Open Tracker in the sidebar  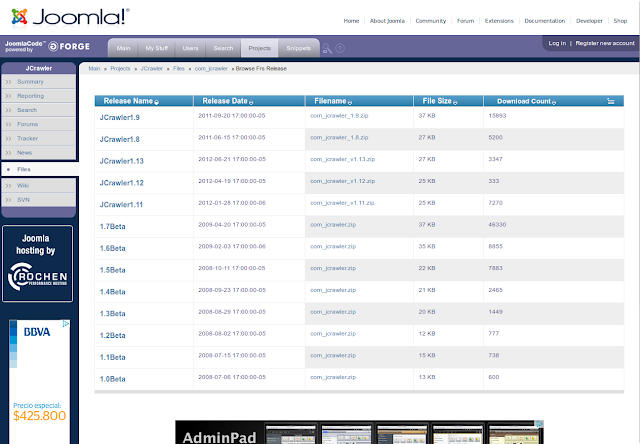[39, 138]
